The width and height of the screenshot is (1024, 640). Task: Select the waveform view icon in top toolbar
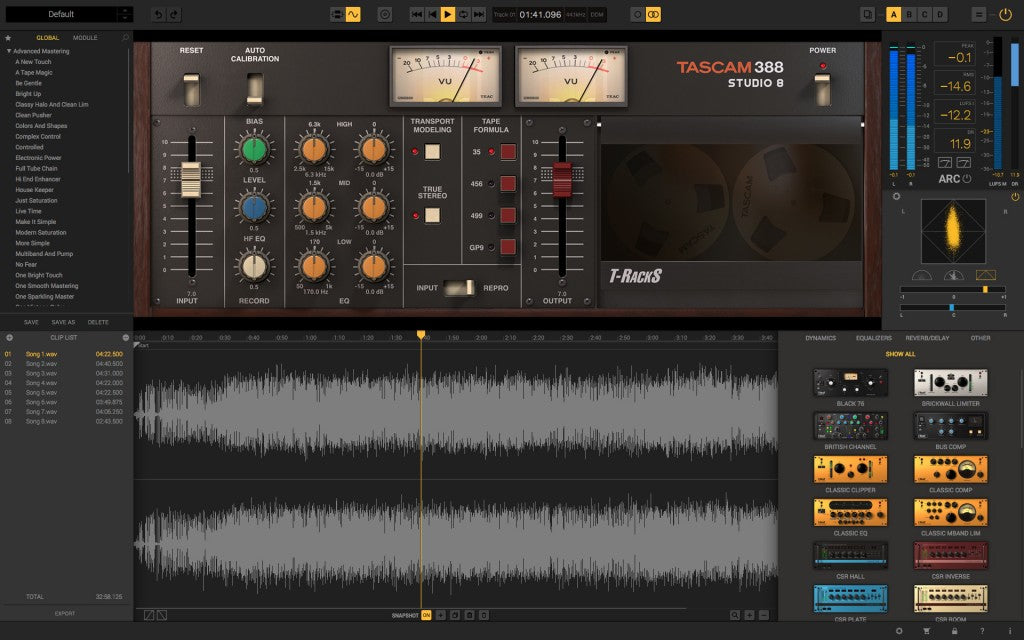pos(353,14)
